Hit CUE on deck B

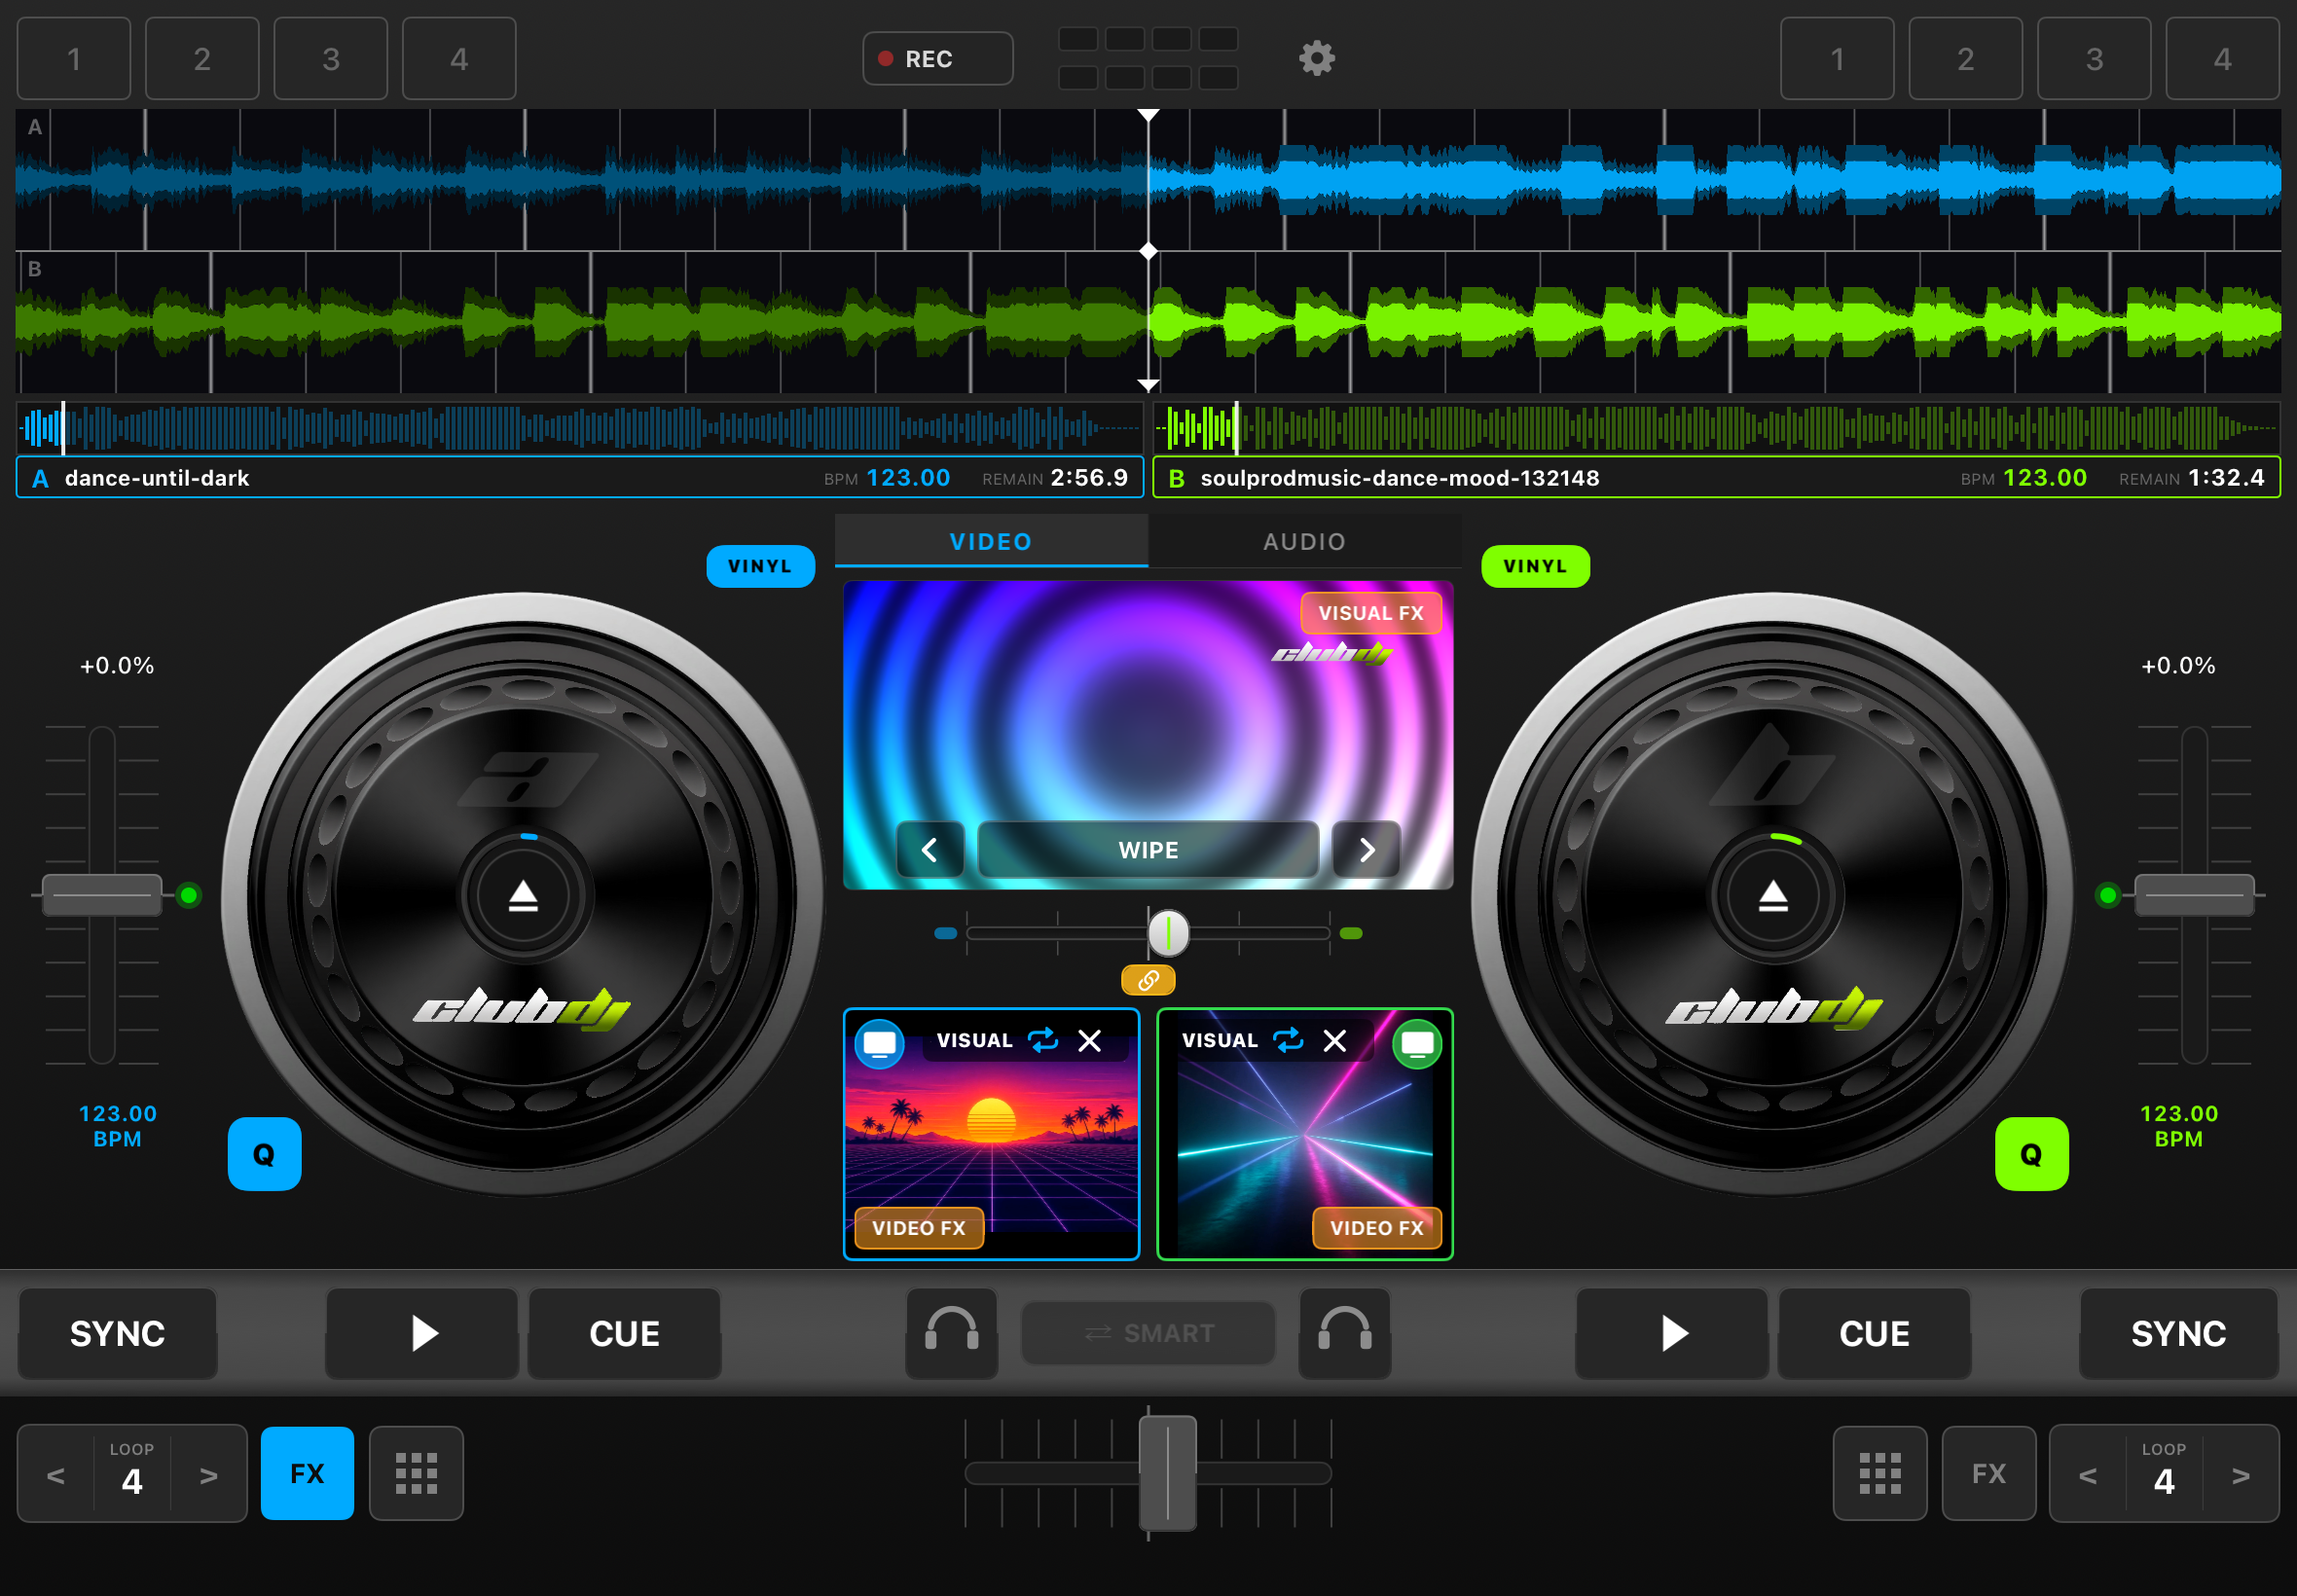point(1874,1333)
